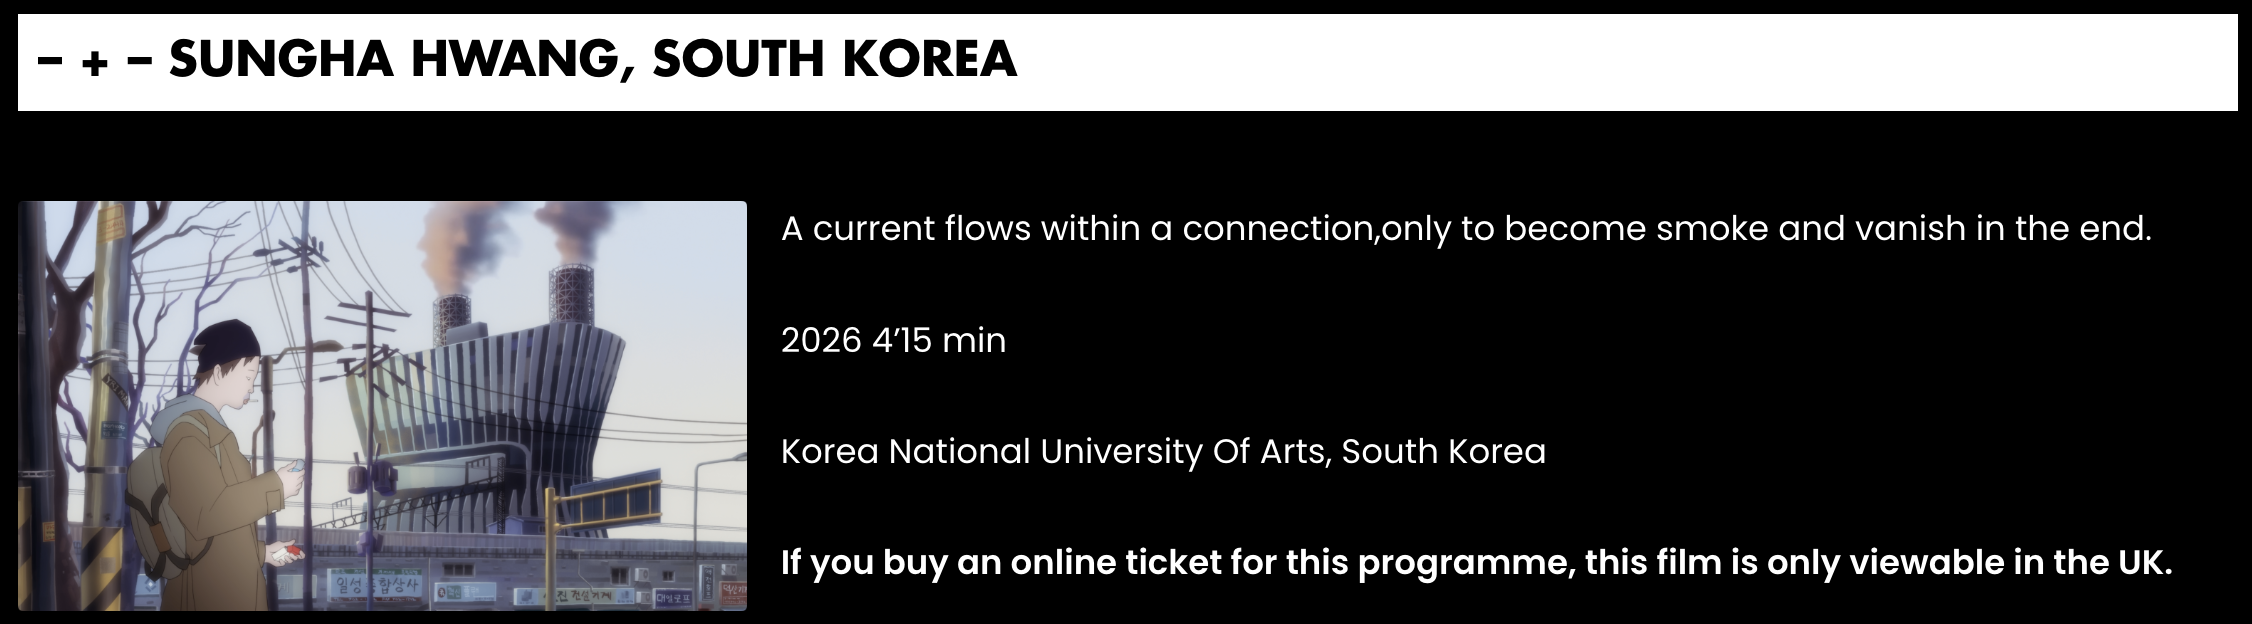Click the bold online ticket notice
Screen dimensions: 2252x624
click(1477, 563)
